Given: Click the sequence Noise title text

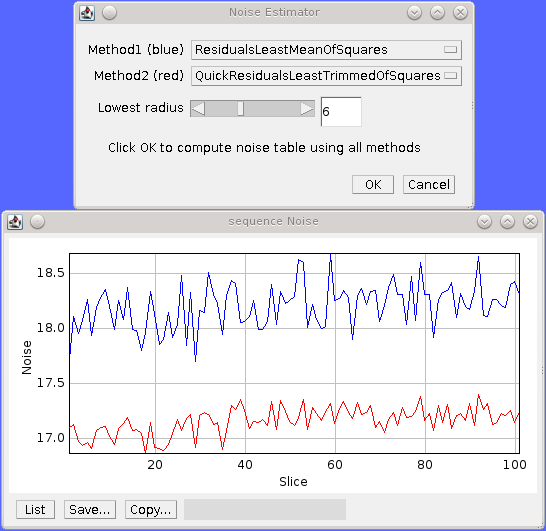Looking at the screenshot, I should [273, 221].
